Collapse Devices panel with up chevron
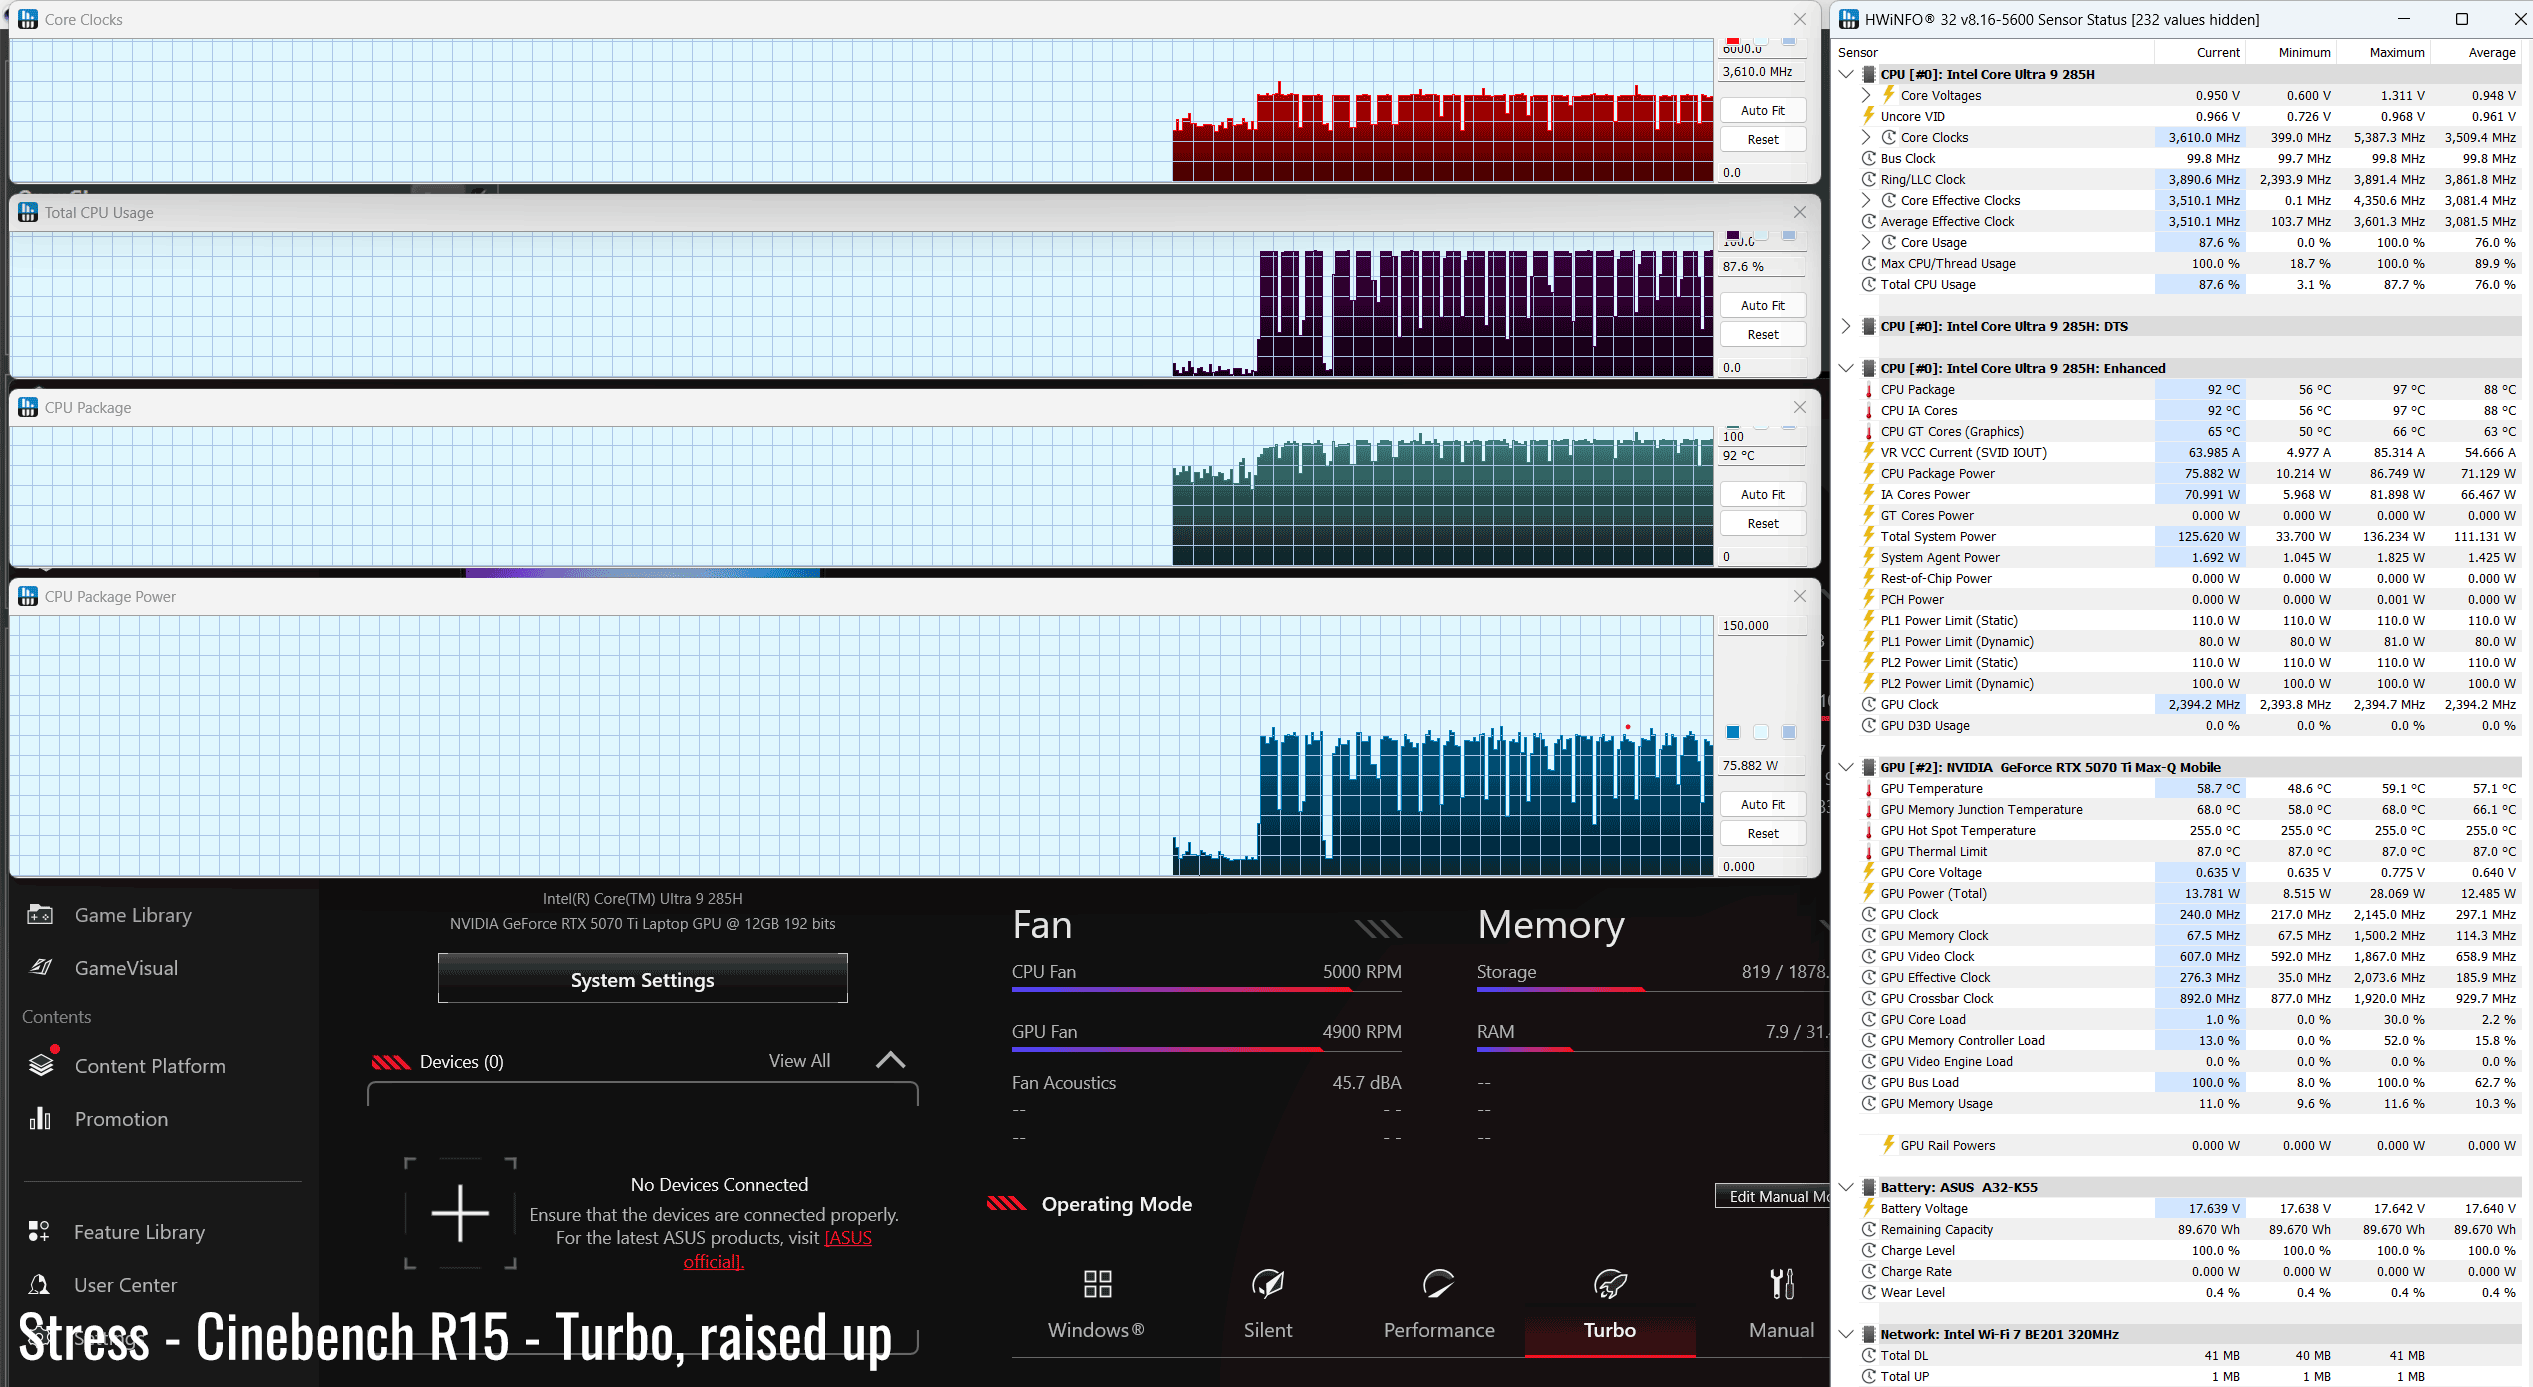The width and height of the screenshot is (2533, 1387). coord(890,1060)
